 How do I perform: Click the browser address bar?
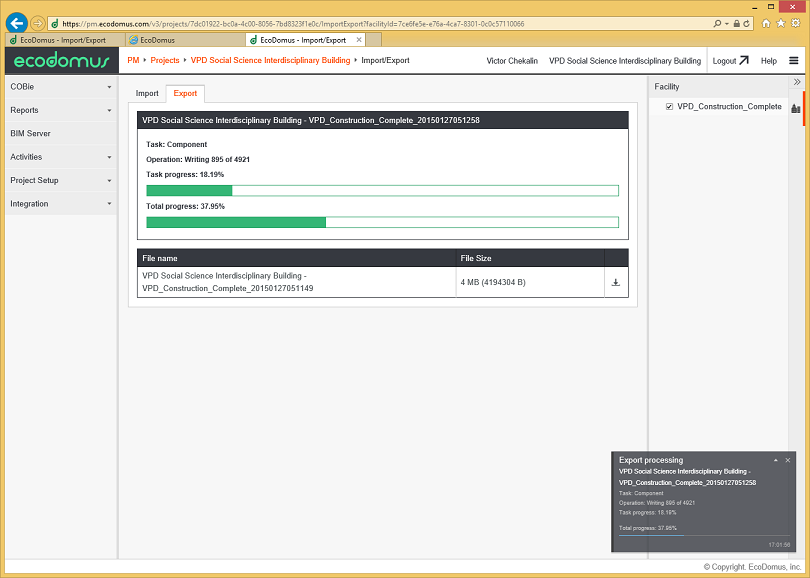pyautogui.click(x=380, y=22)
